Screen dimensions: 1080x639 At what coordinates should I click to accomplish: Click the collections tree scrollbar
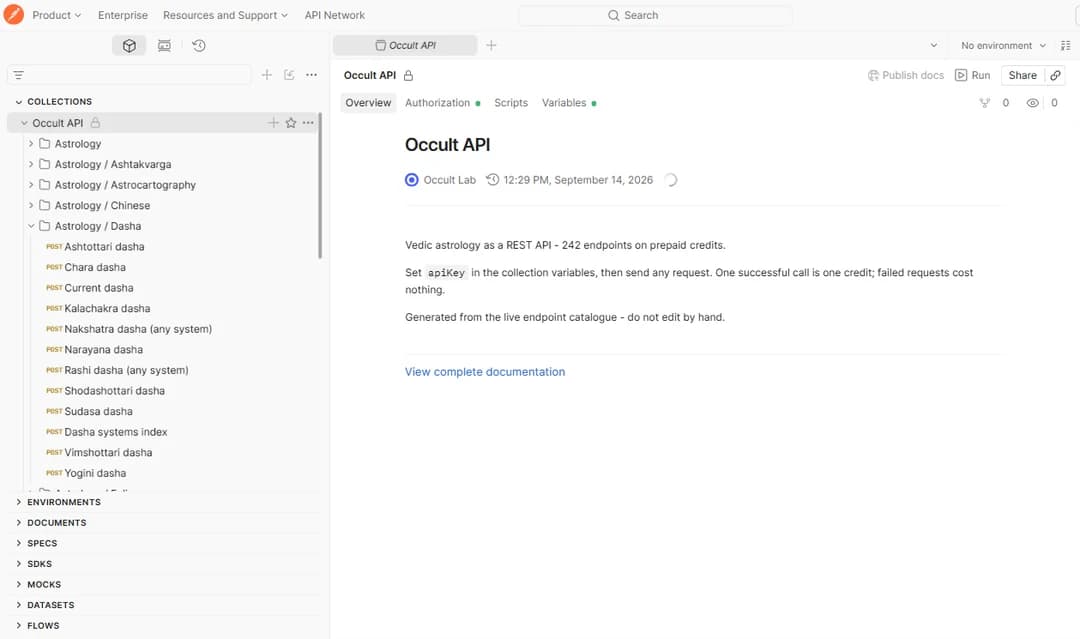[320, 186]
